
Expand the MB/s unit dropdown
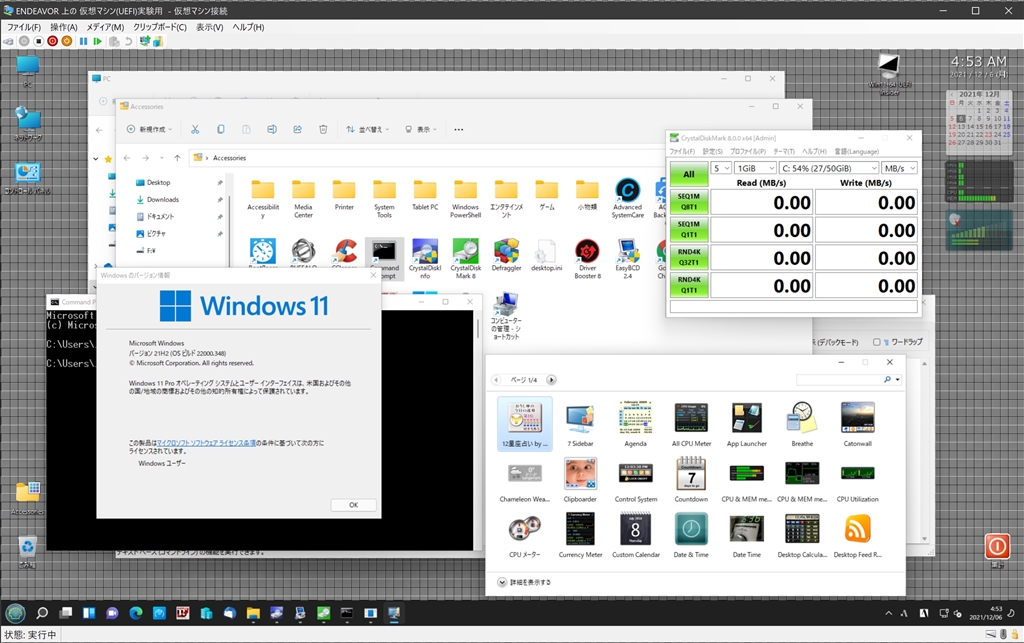[x=898, y=168]
